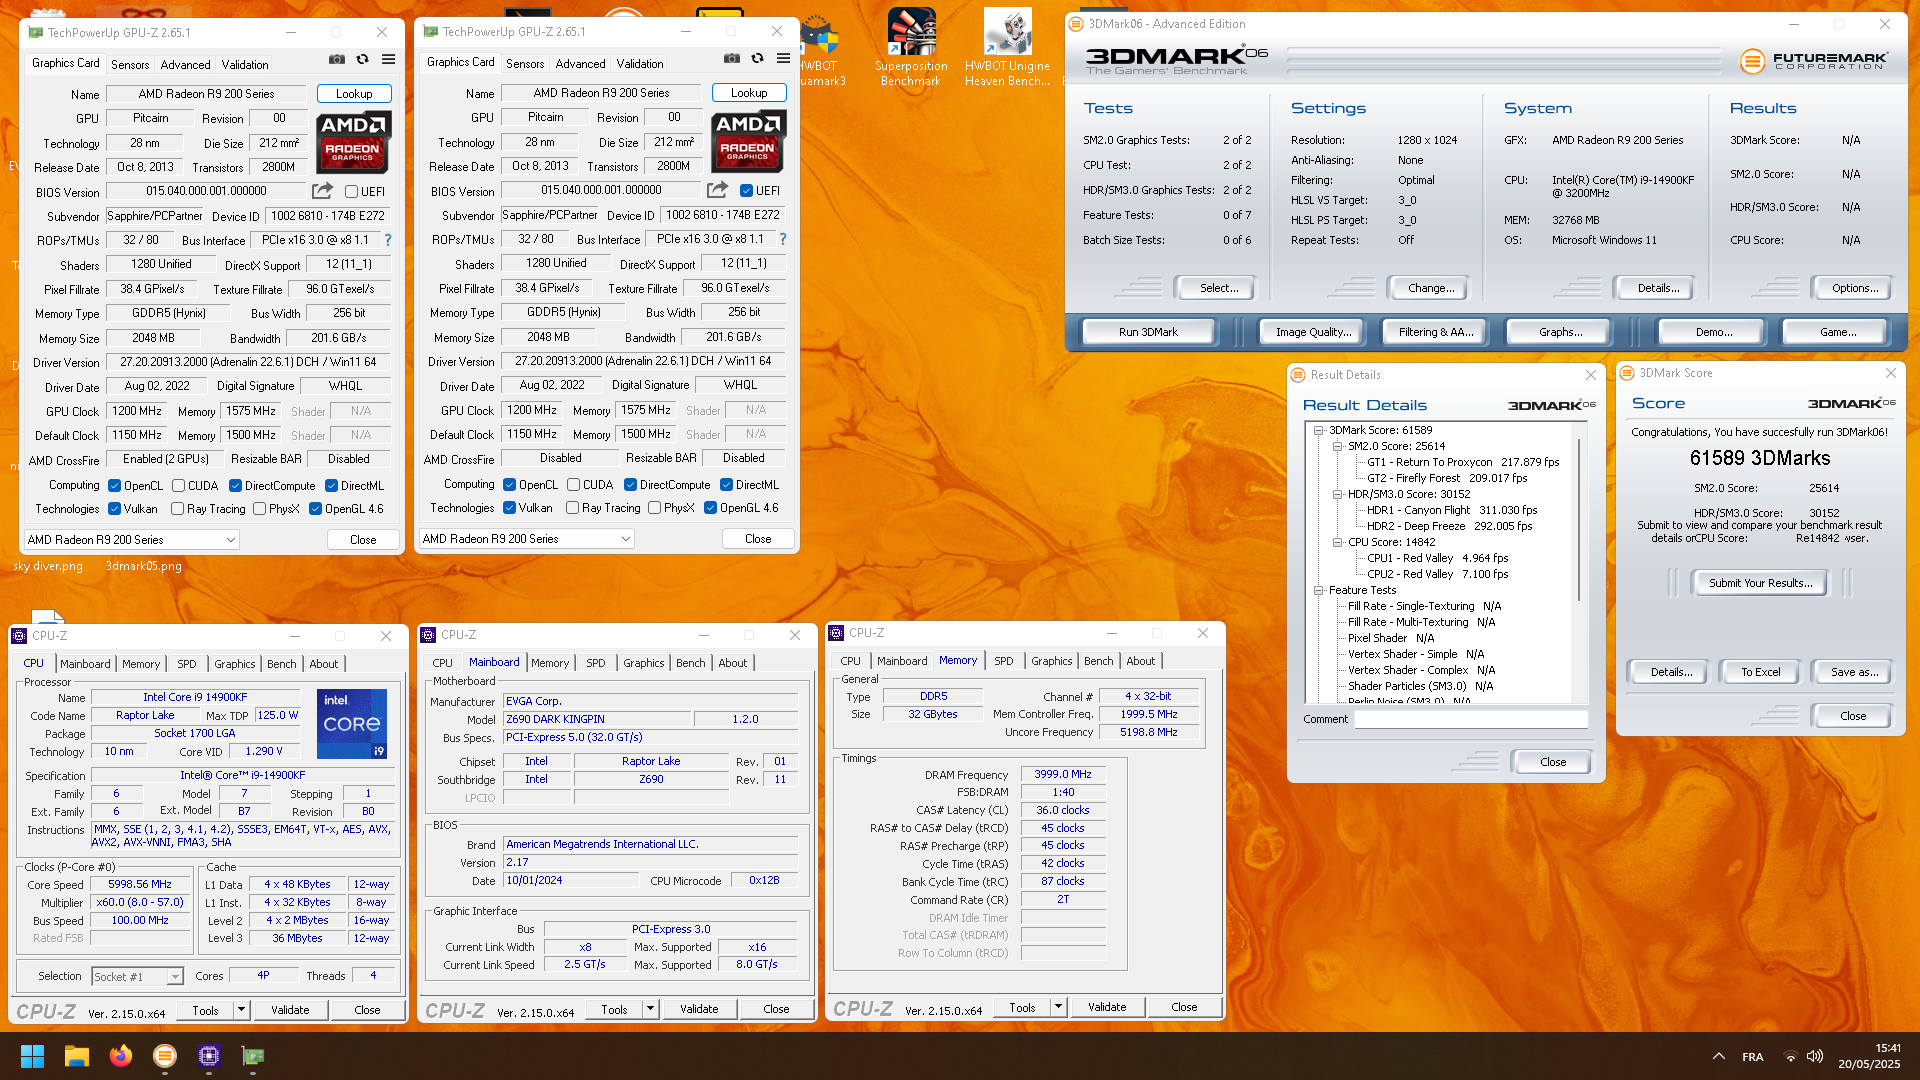The height and width of the screenshot is (1080, 1920).
Task: Open Graphics tab in Mainboard CPU-Z window
Action: tap(643, 663)
